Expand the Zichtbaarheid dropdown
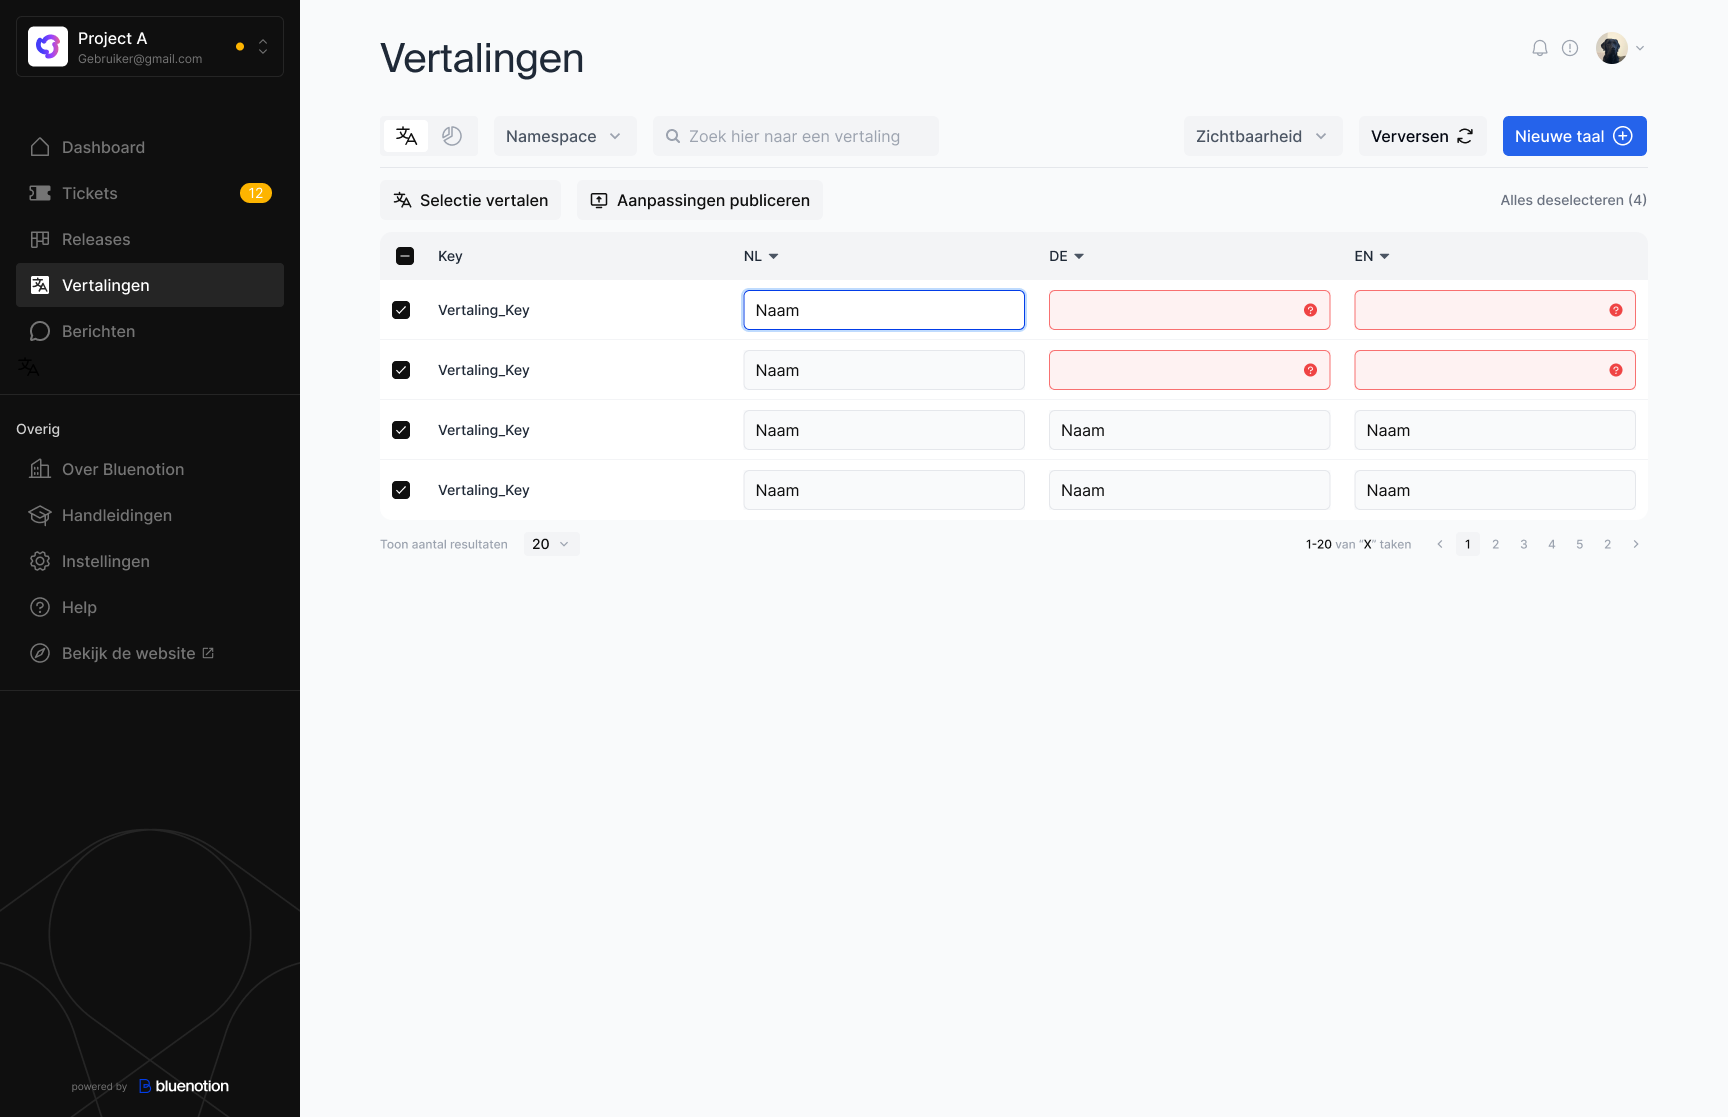1728x1117 pixels. click(1261, 136)
